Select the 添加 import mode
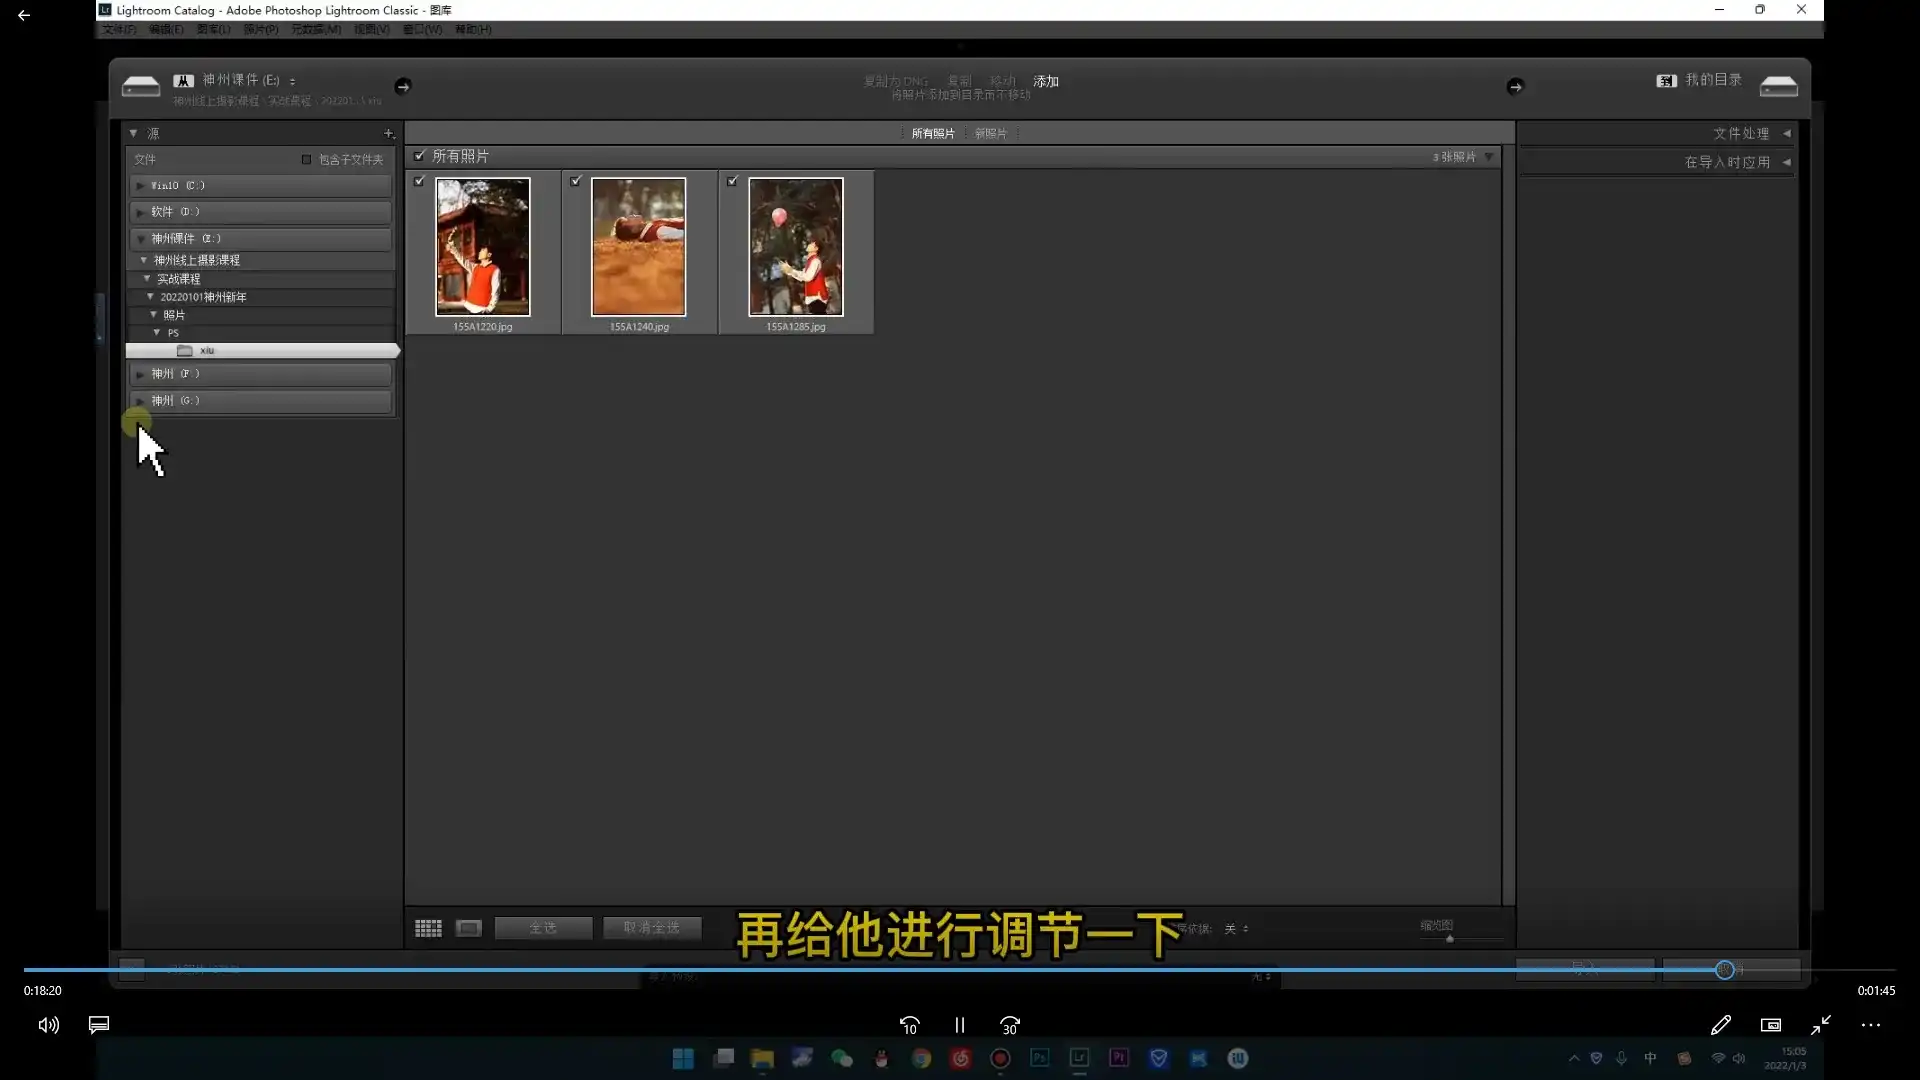Viewport: 1920px width, 1080px height. tap(1046, 81)
